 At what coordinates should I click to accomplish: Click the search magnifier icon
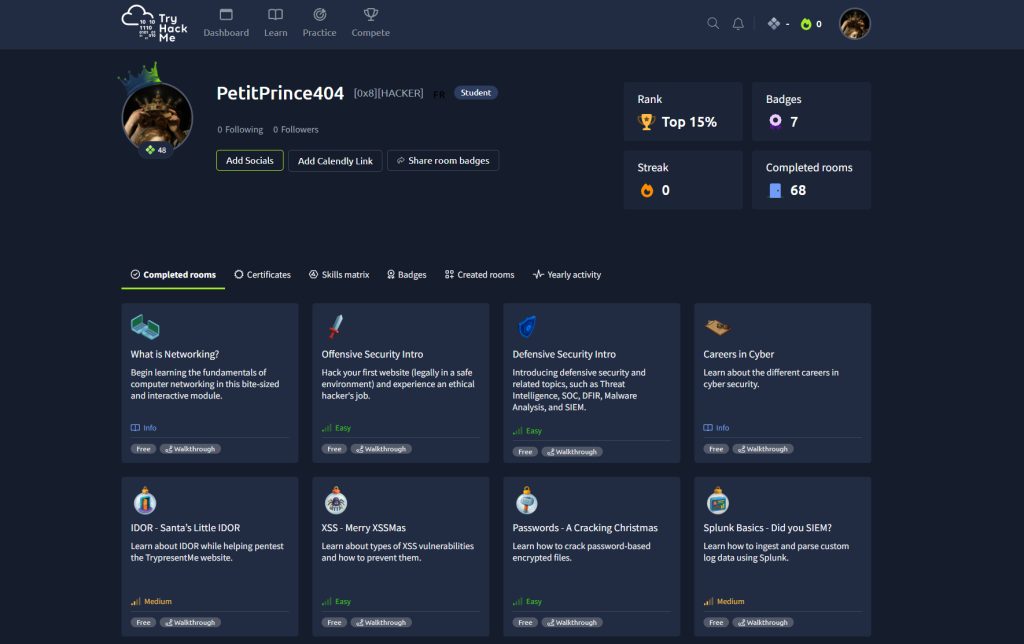(713, 24)
